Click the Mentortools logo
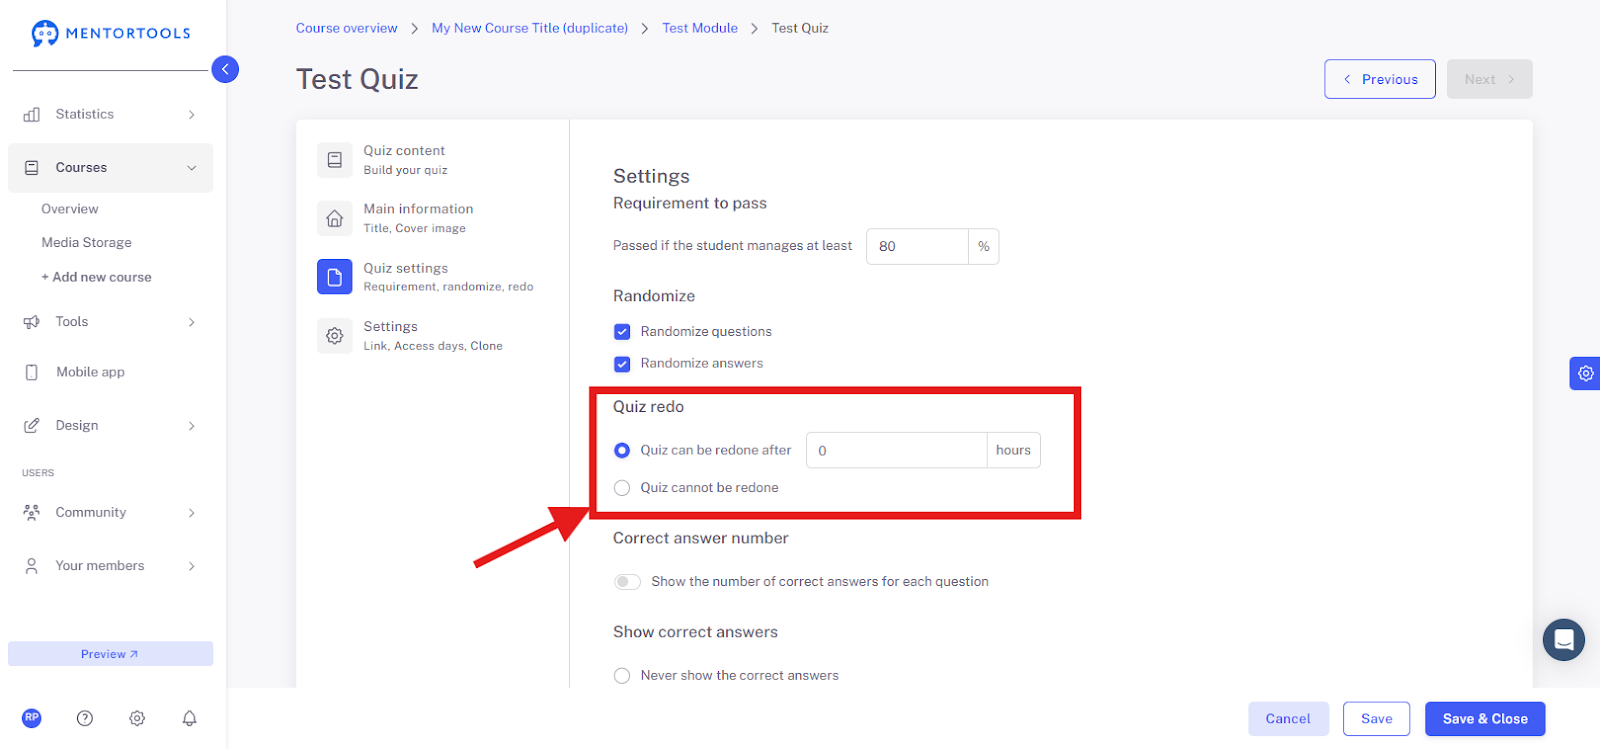1600x749 pixels. 110,33
